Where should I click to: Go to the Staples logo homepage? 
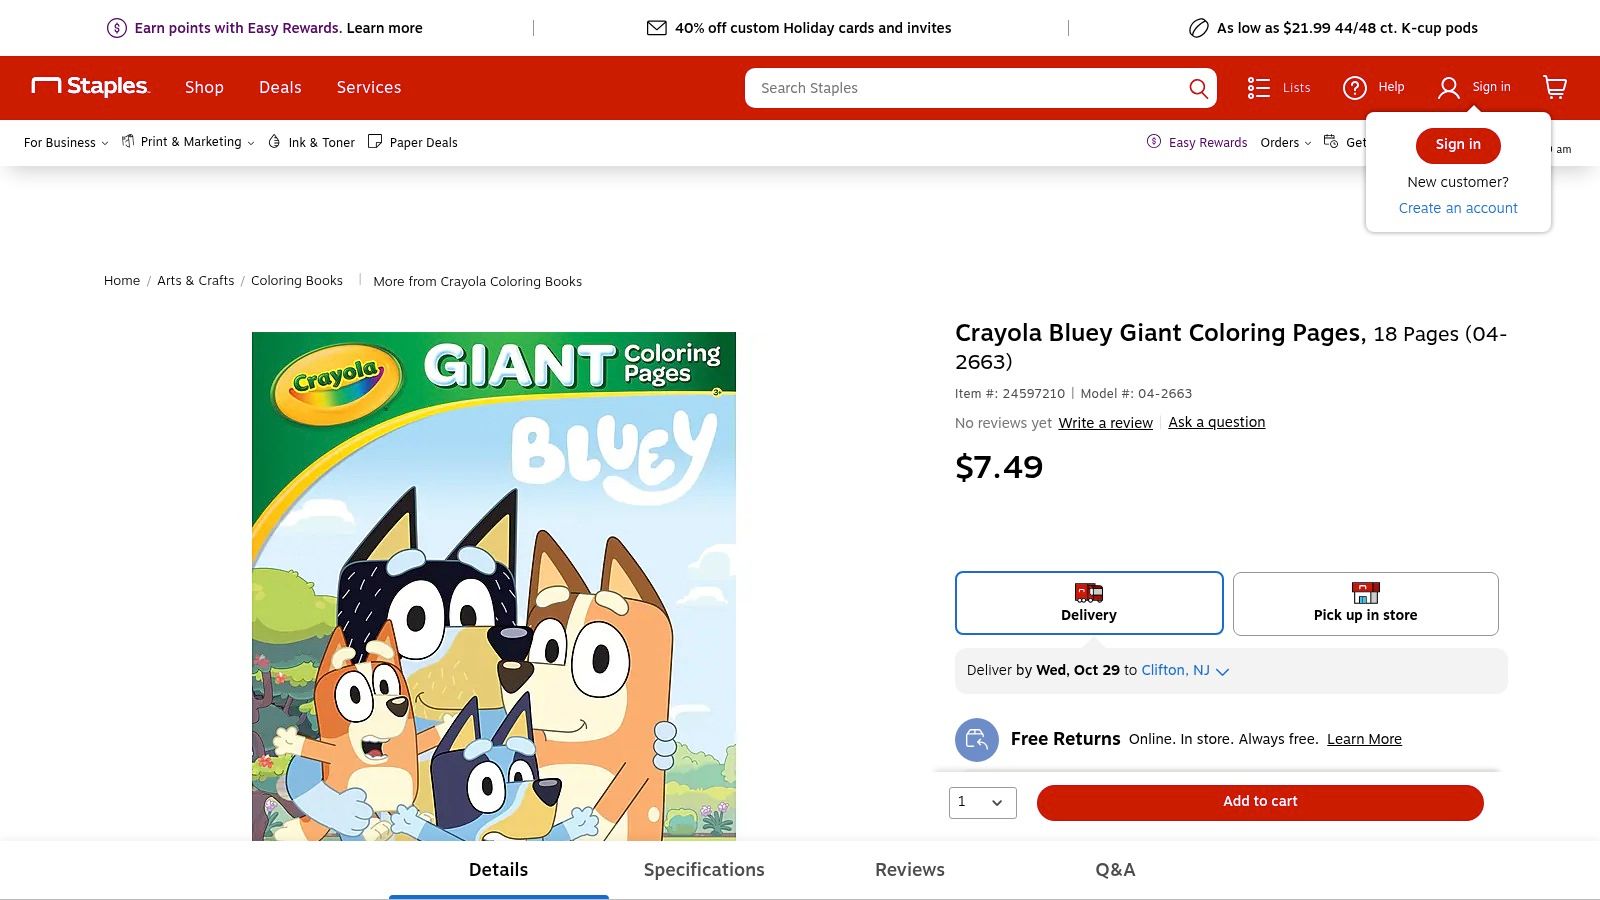(91, 87)
